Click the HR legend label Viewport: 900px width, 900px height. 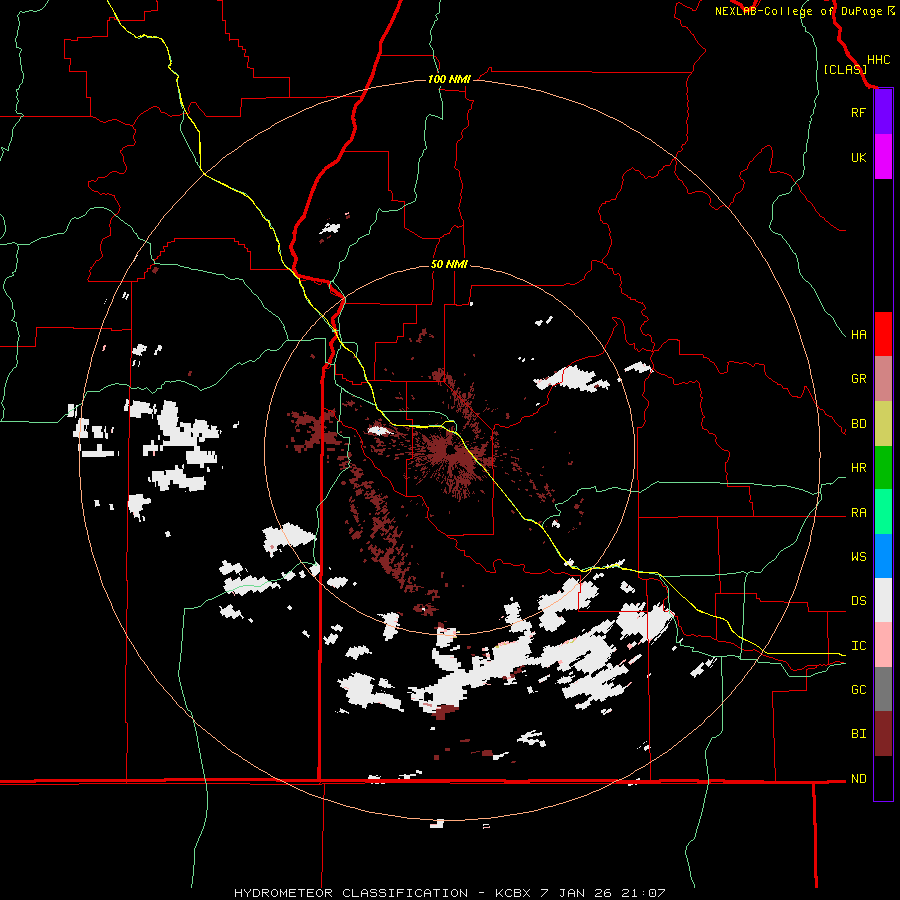pos(858,468)
